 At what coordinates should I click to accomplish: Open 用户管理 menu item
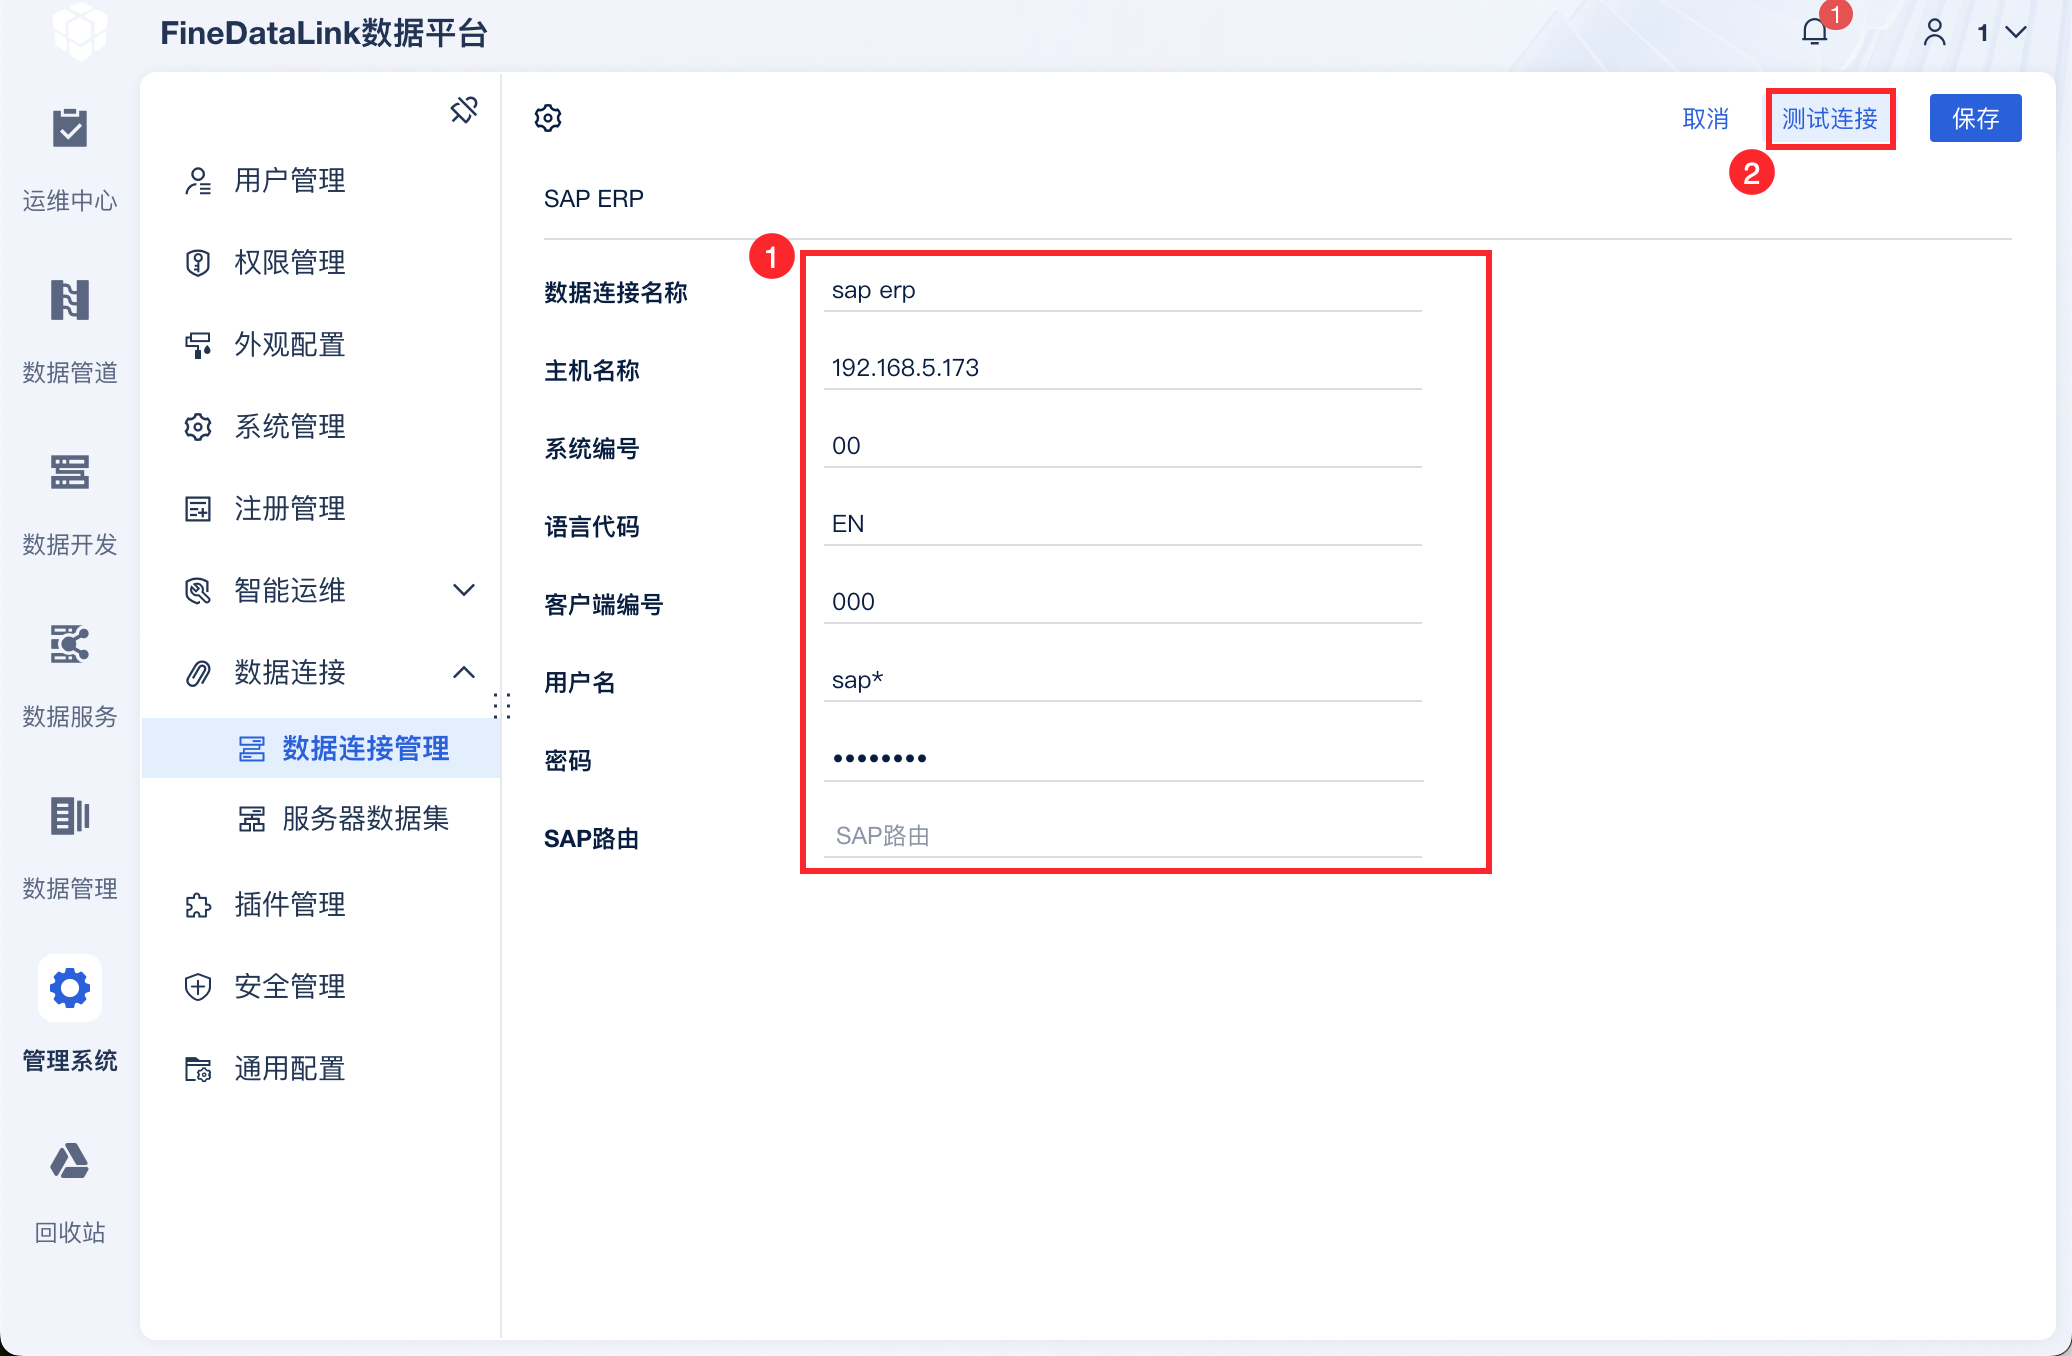point(289,181)
